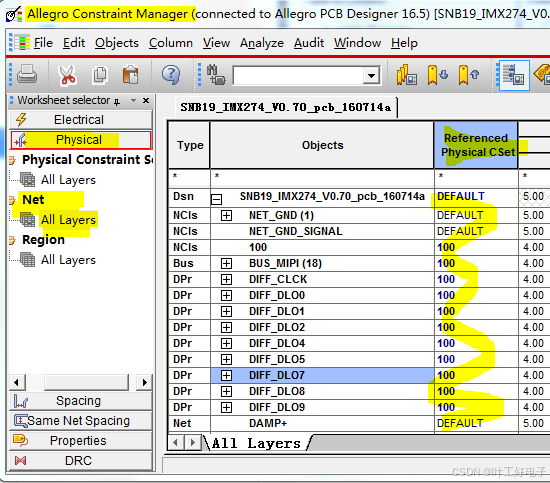This screenshot has height=483, width=550.
Task: Toggle the worksheet tree view icon
Action: [514, 75]
